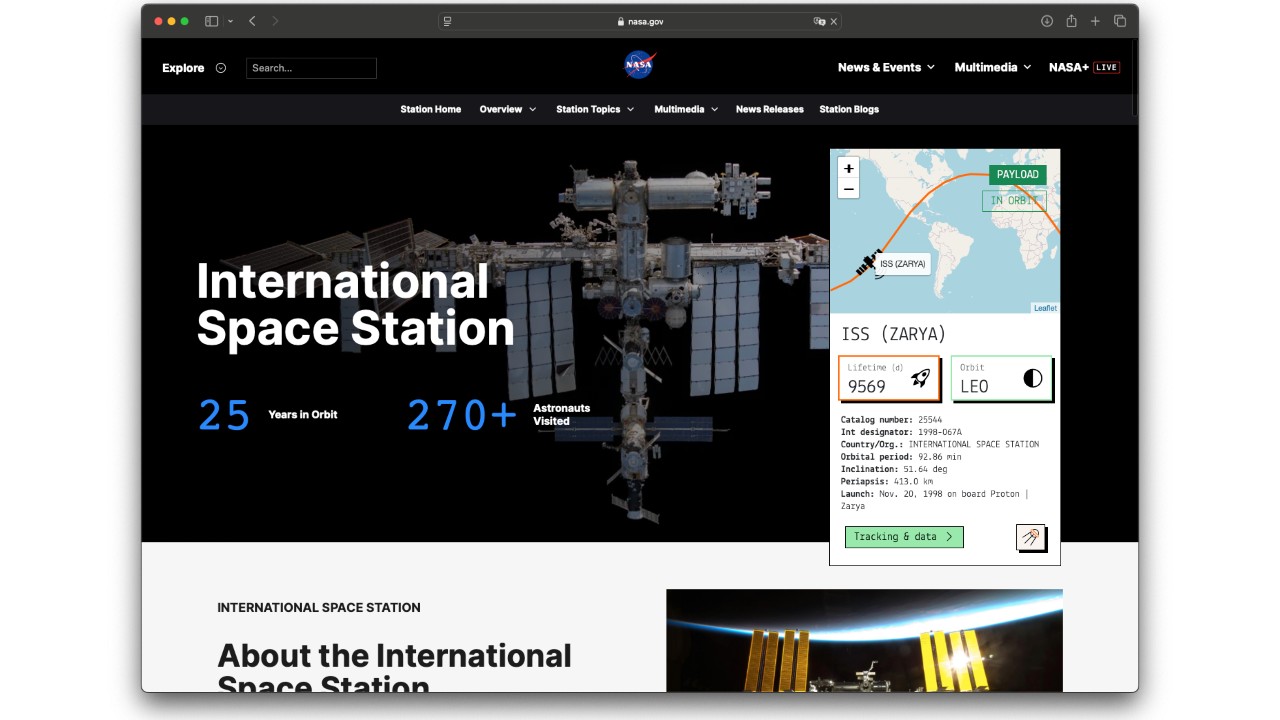Toggle Safari sidebar panel icon
Screen dimensions: 1280x720
[x=211, y=21]
